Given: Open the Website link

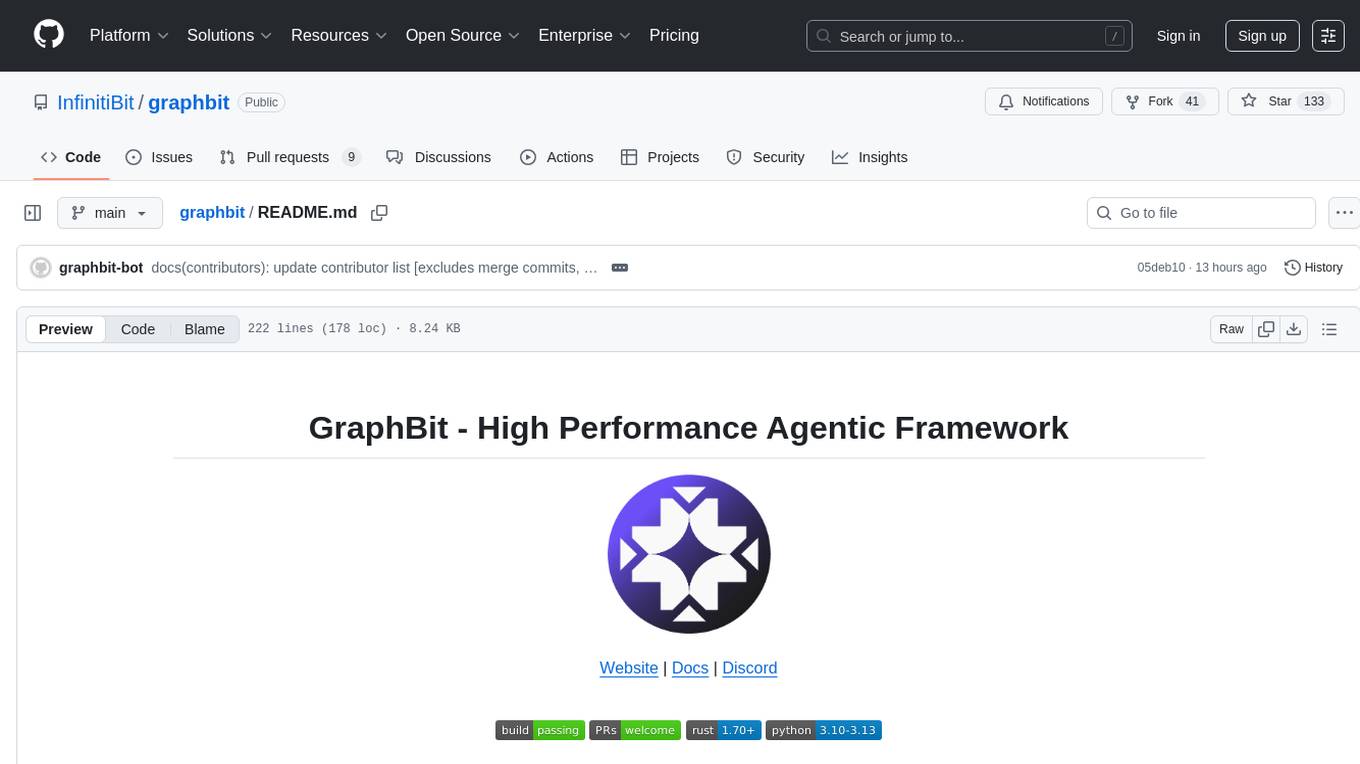Looking at the screenshot, I should click(629, 668).
